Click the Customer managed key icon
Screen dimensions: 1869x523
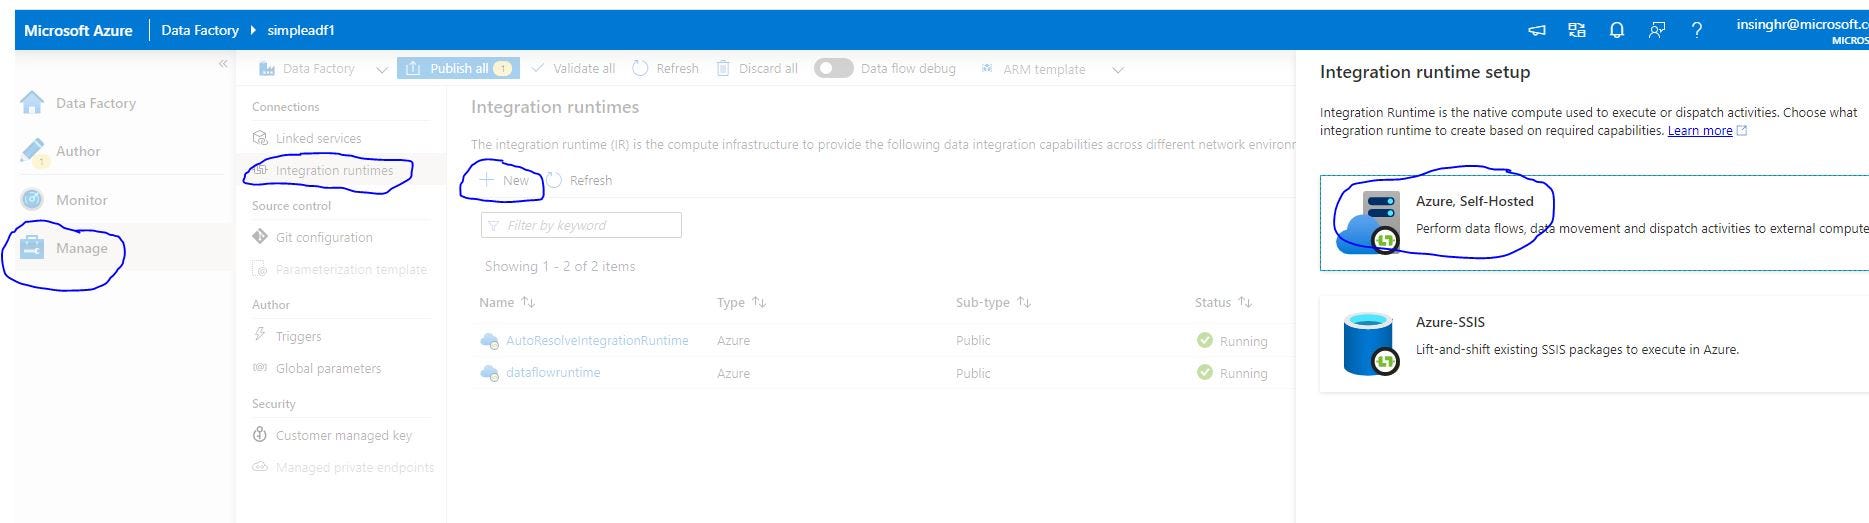(x=260, y=434)
